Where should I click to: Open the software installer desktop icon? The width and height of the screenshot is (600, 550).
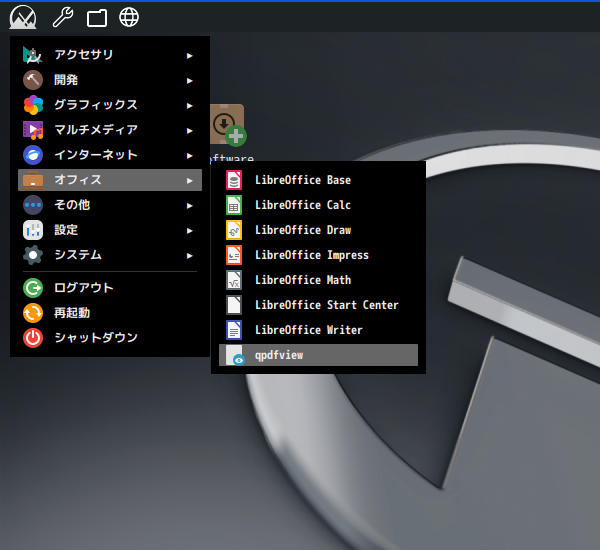click(228, 126)
